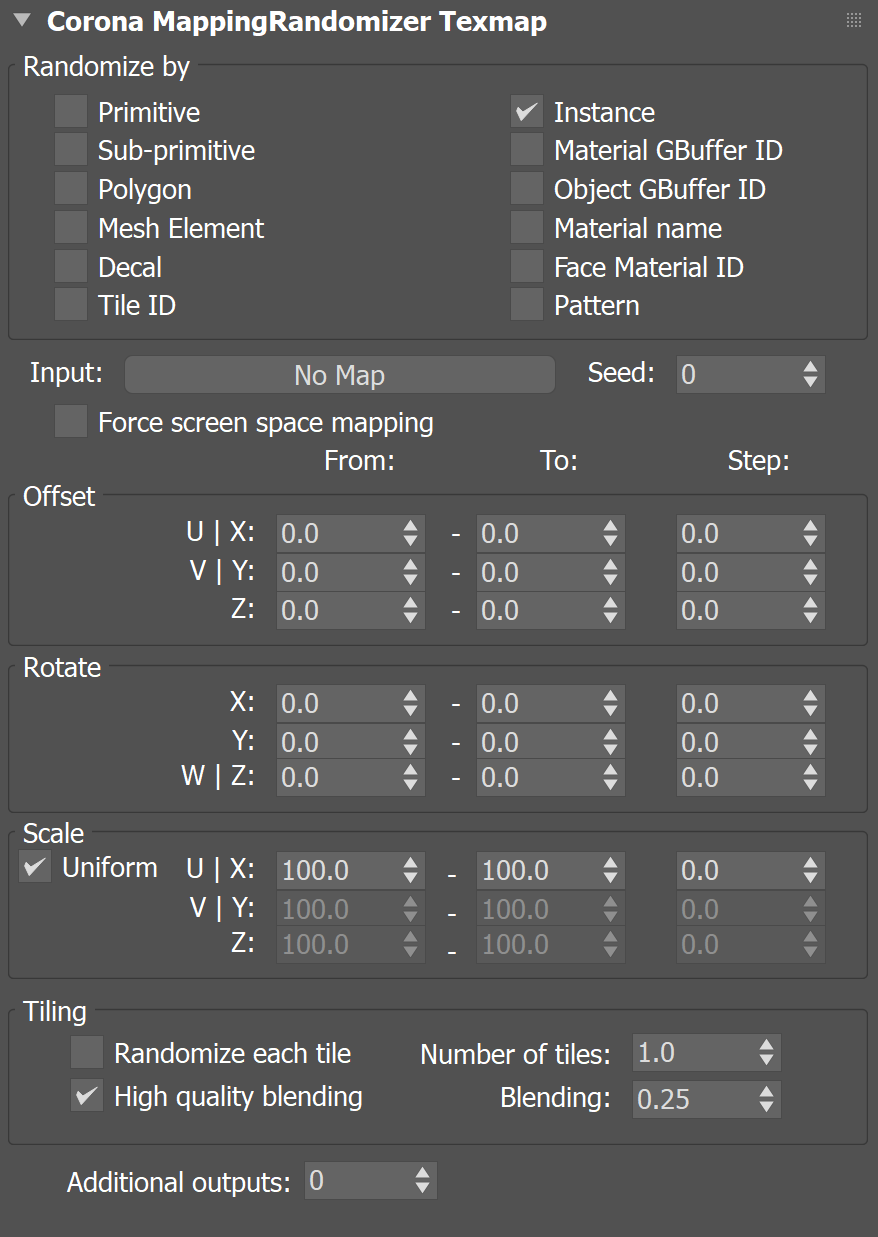Click the Rotate X Step field

tap(738, 703)
